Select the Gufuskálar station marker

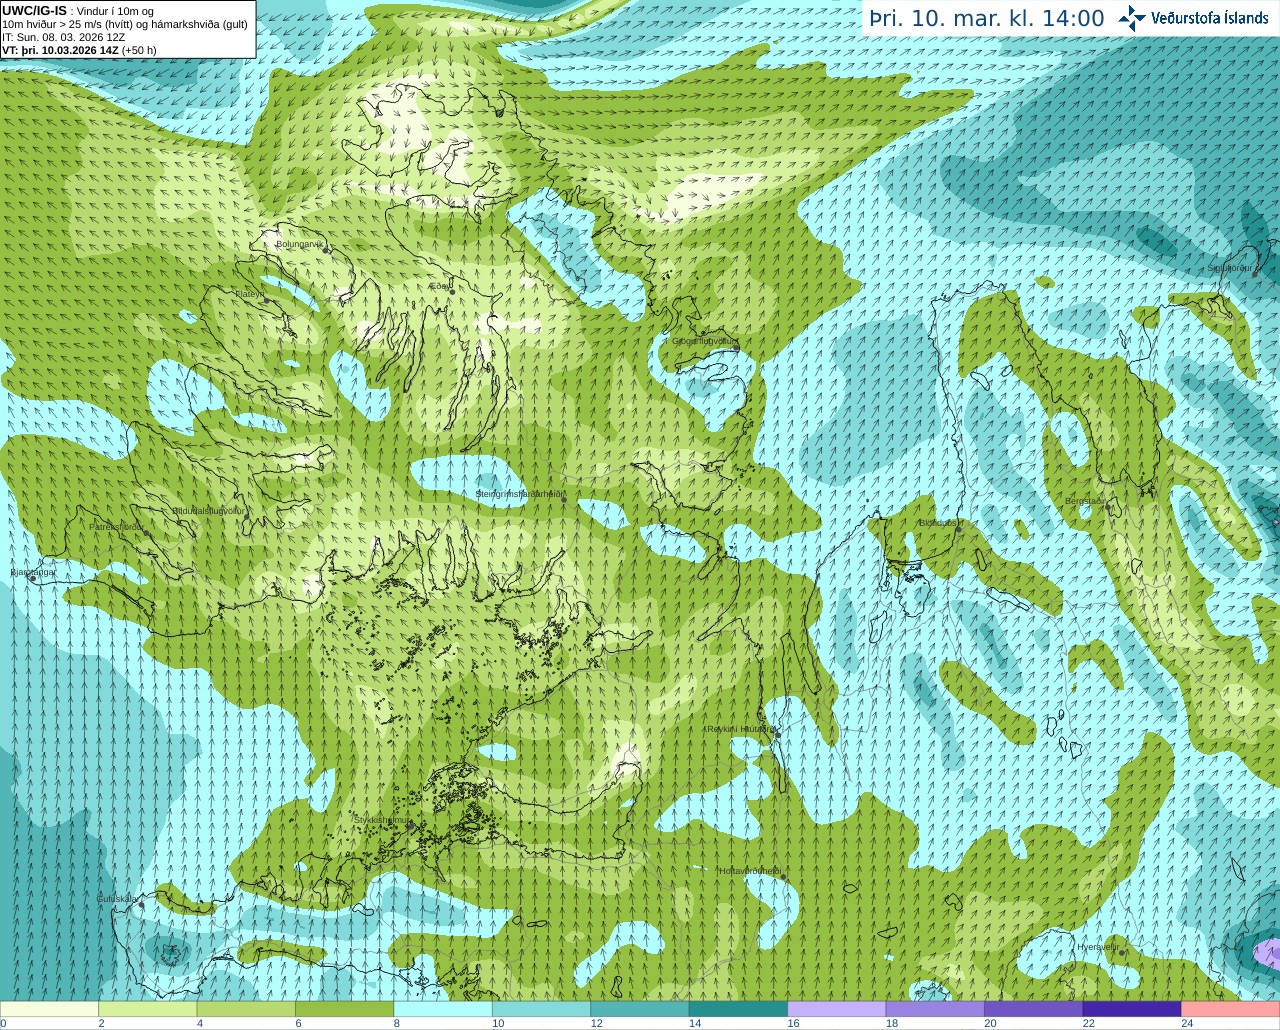pos(141,906)
